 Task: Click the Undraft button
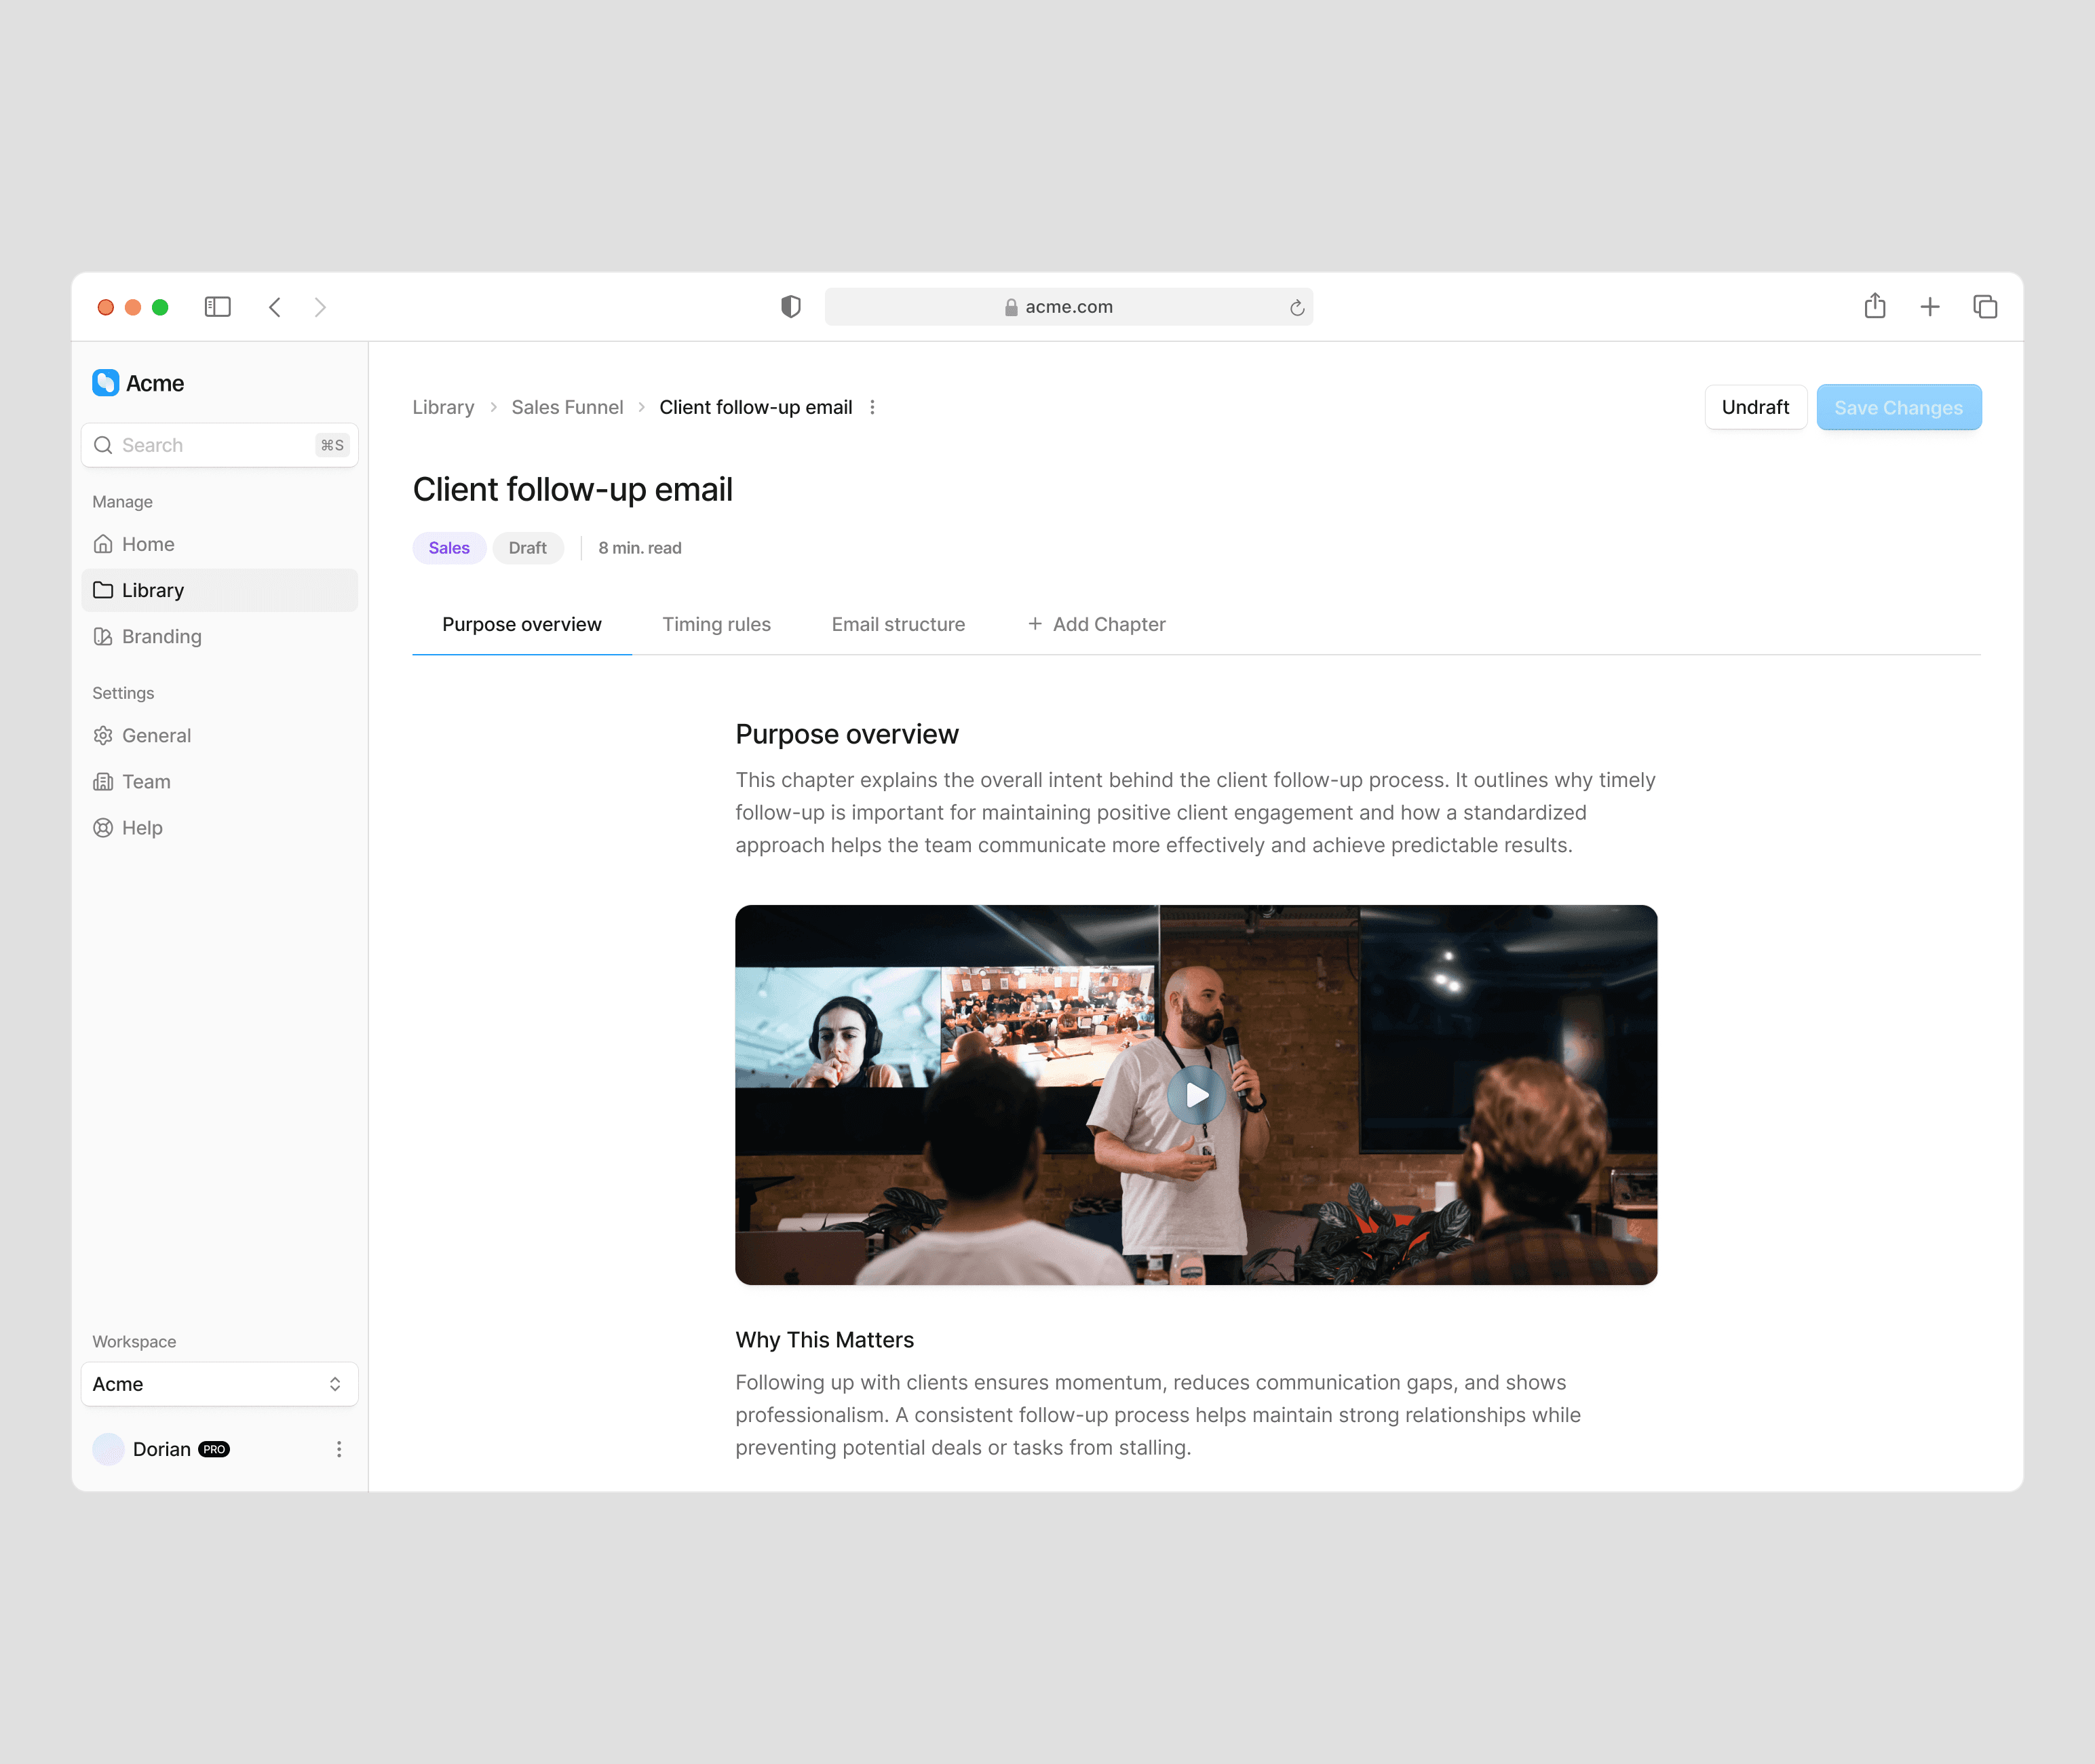click(1754, 407)
